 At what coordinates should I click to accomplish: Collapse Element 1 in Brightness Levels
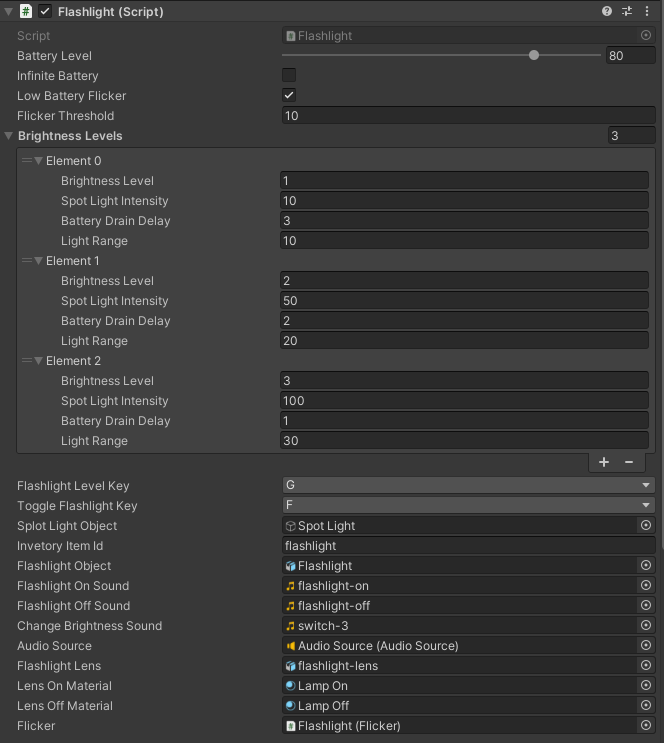pyautogui.click(x=39, y=261)
